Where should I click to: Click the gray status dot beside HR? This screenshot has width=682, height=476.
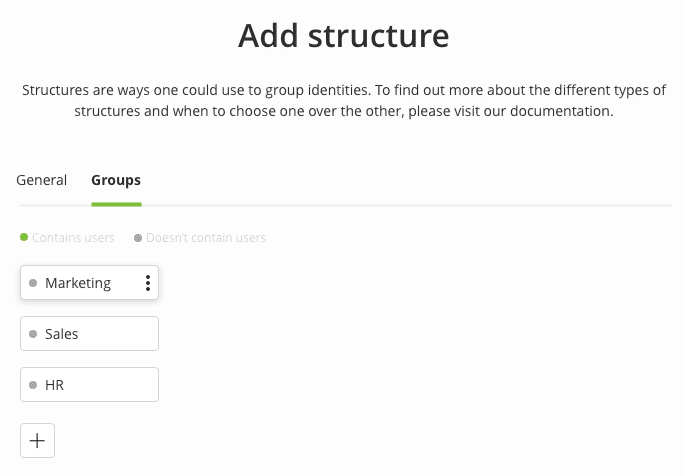(33, 385)
